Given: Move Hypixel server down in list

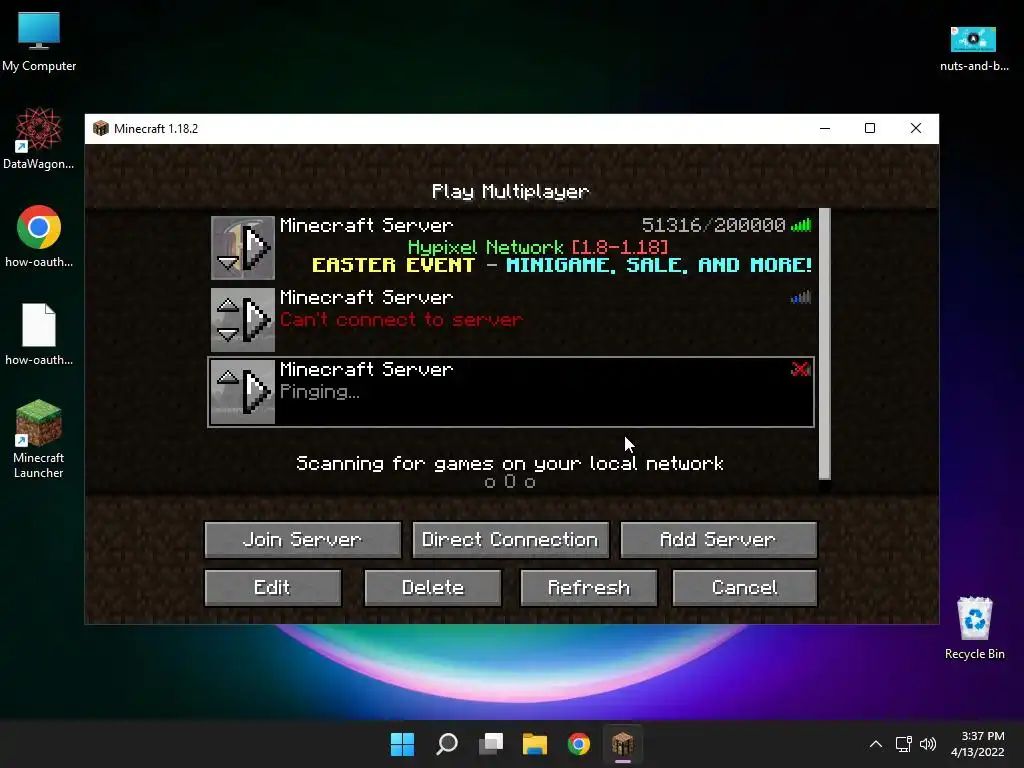Looking at the screenshot, I should 228,263.
